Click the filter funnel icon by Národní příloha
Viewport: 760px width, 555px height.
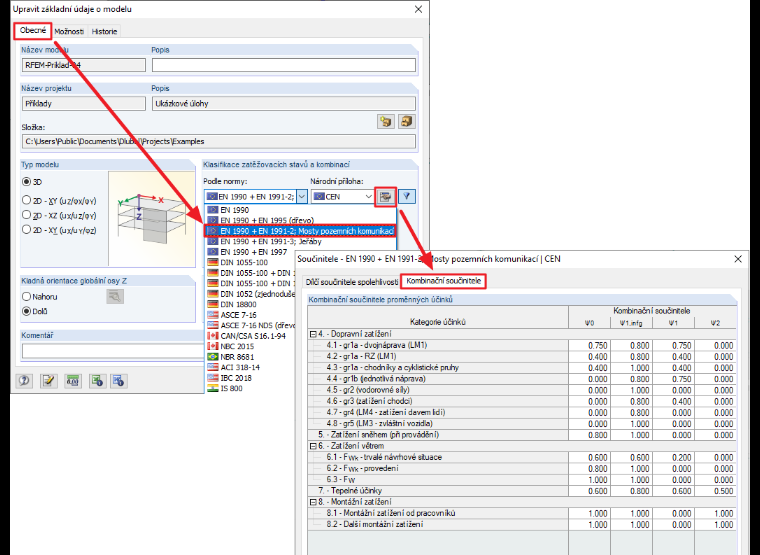(x=407, y=197)
